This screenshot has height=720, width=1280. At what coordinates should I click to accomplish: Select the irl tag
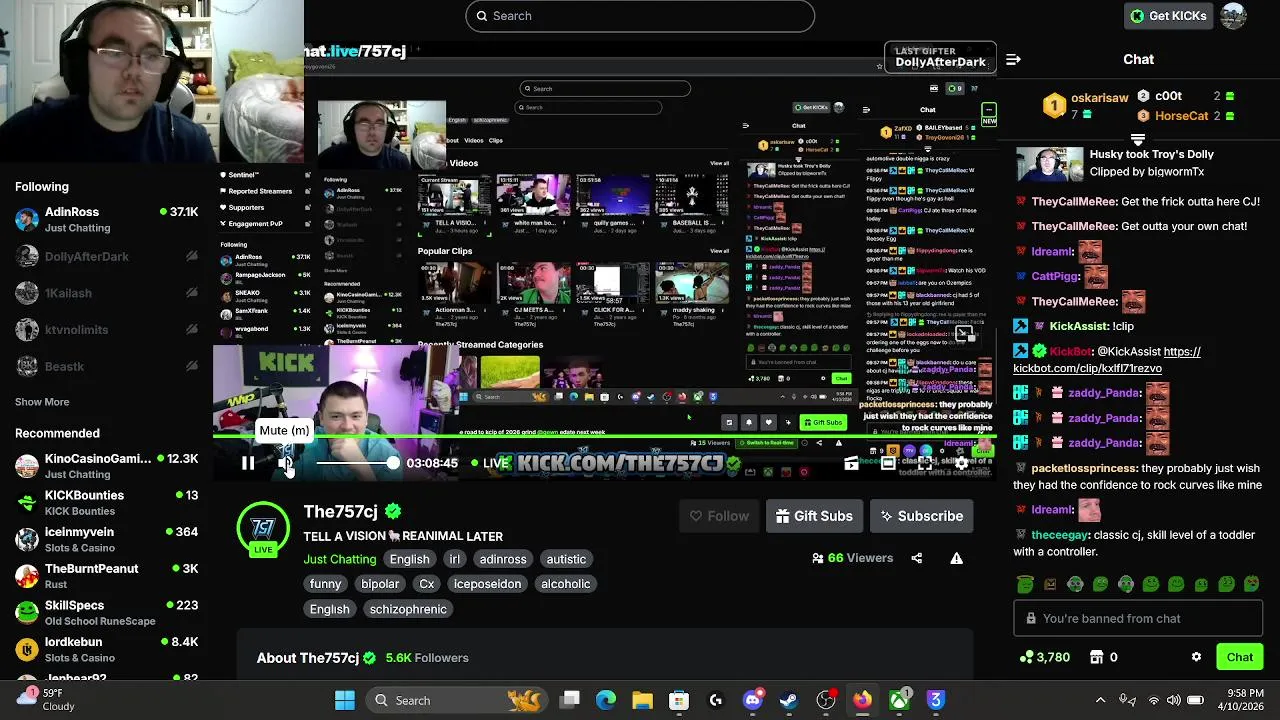click(455, 559)
